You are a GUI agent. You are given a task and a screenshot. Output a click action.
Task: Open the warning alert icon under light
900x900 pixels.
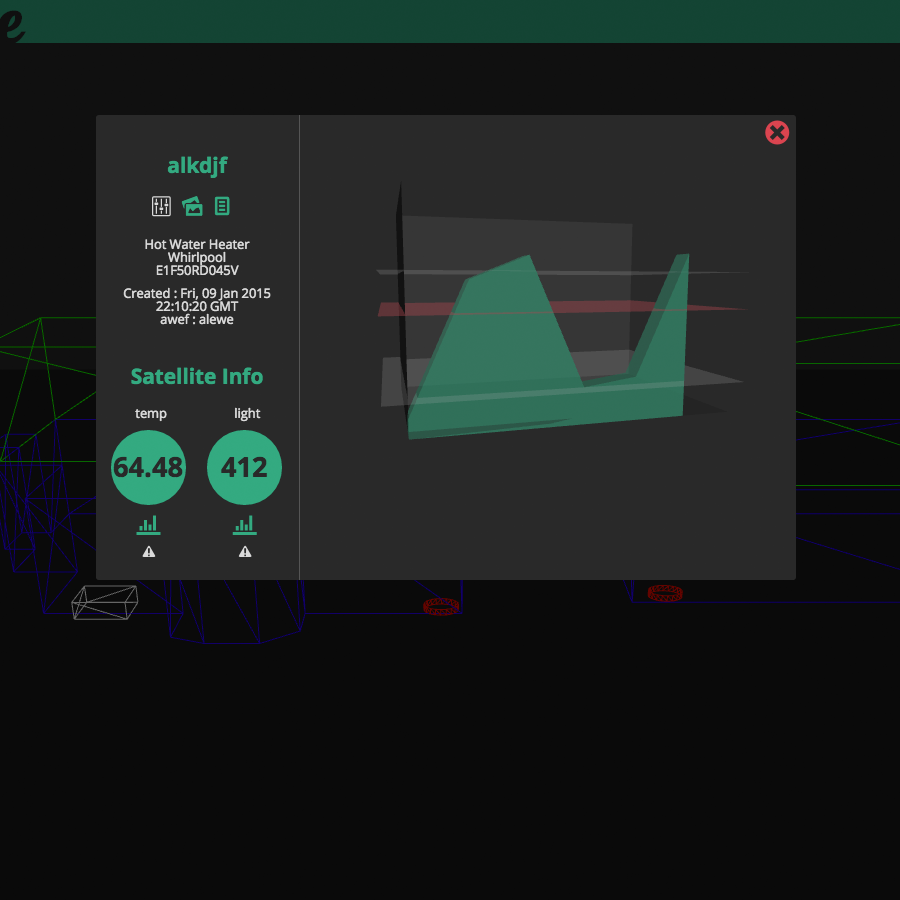coord(245,552)
